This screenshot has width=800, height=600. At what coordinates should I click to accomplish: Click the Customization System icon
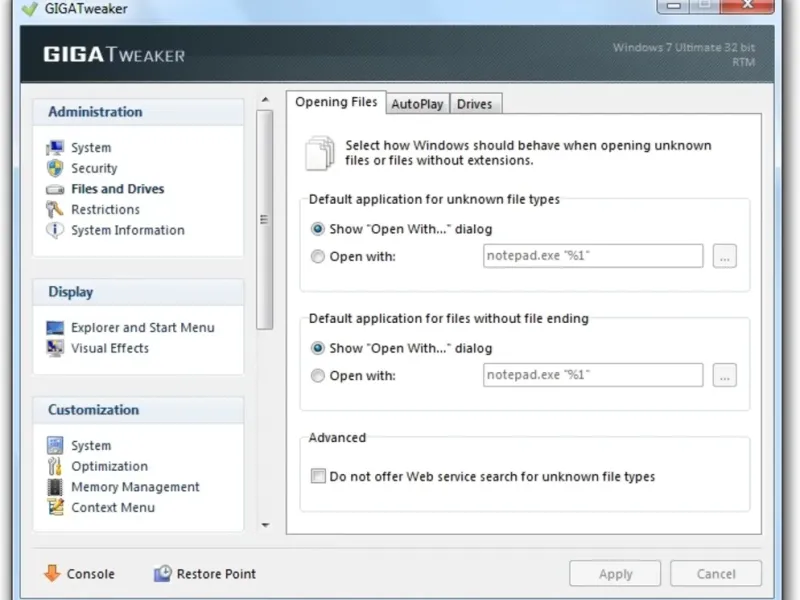coord(55,445)
